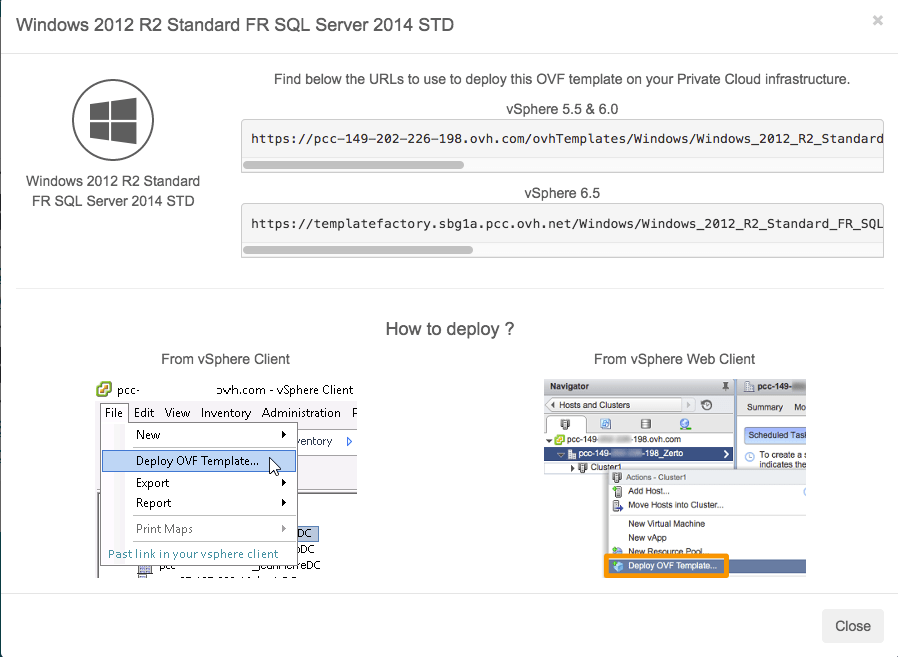Select the Hosts and Clusters view icon
Image resolution: width=898 pixels, height=657 pixels.
pos(565,423)
